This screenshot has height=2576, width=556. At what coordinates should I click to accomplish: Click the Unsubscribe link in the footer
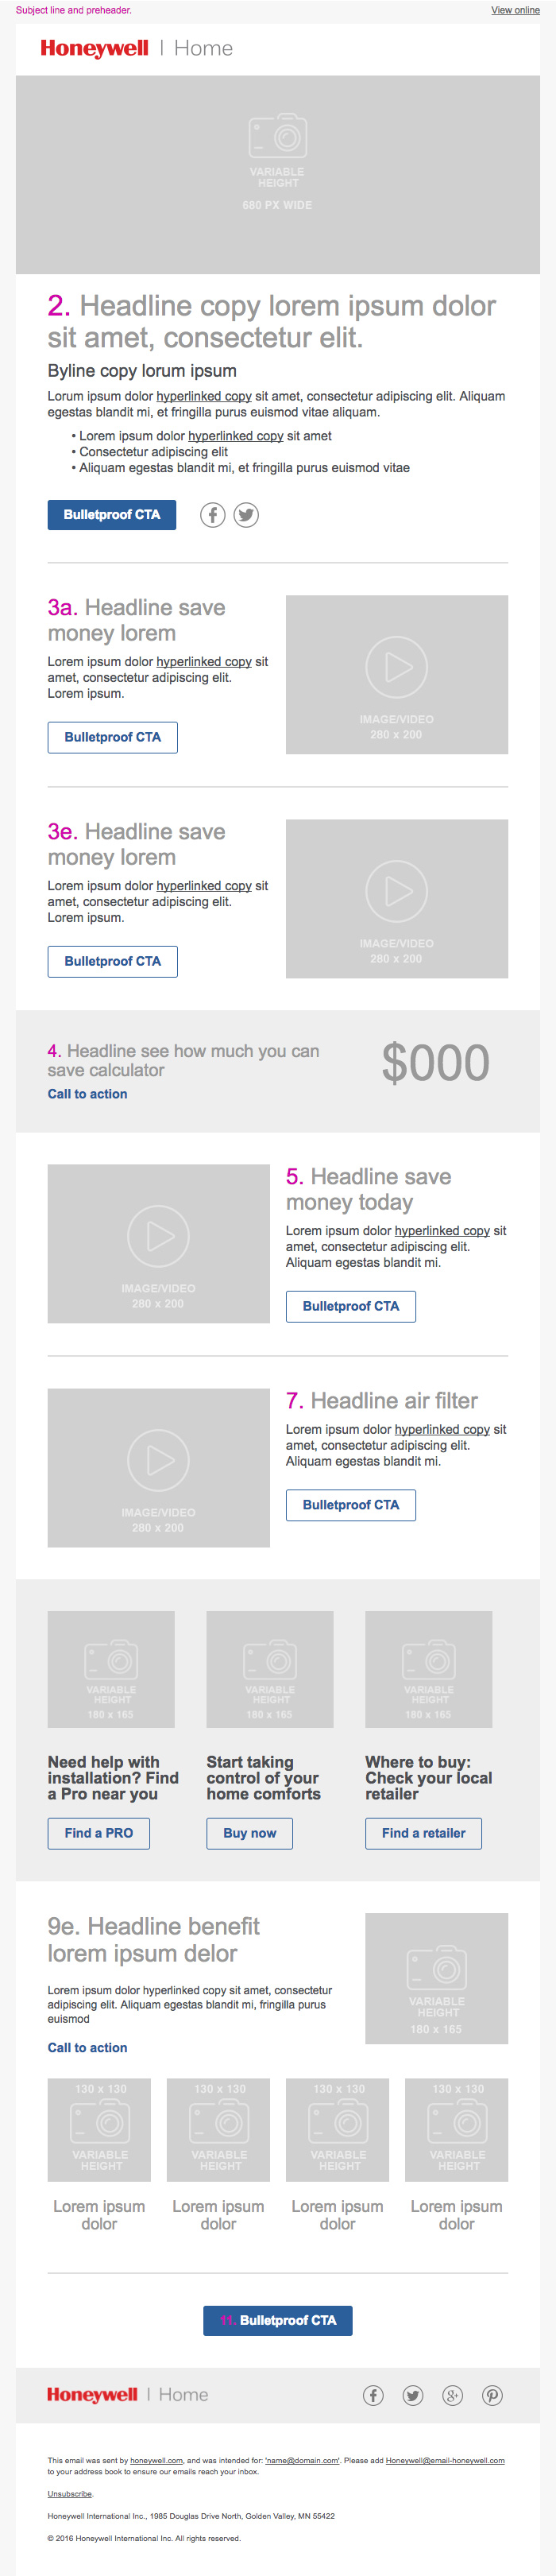(70, 2494)
